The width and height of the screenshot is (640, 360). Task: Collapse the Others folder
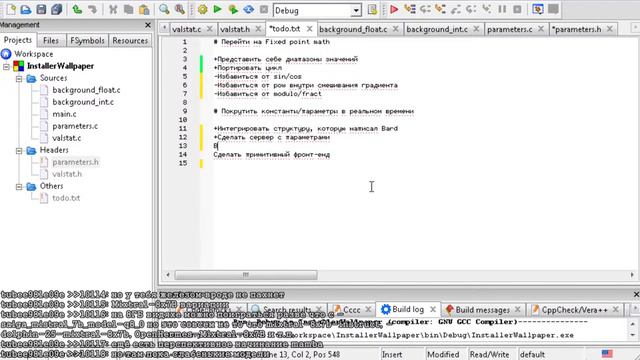click(19, 187)
